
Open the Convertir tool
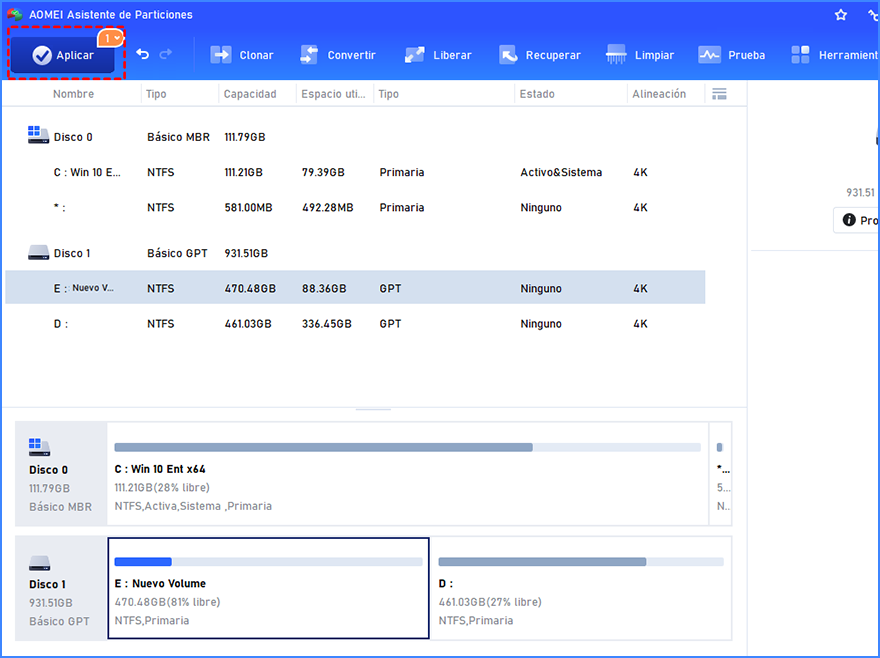[x=337, y=55]
